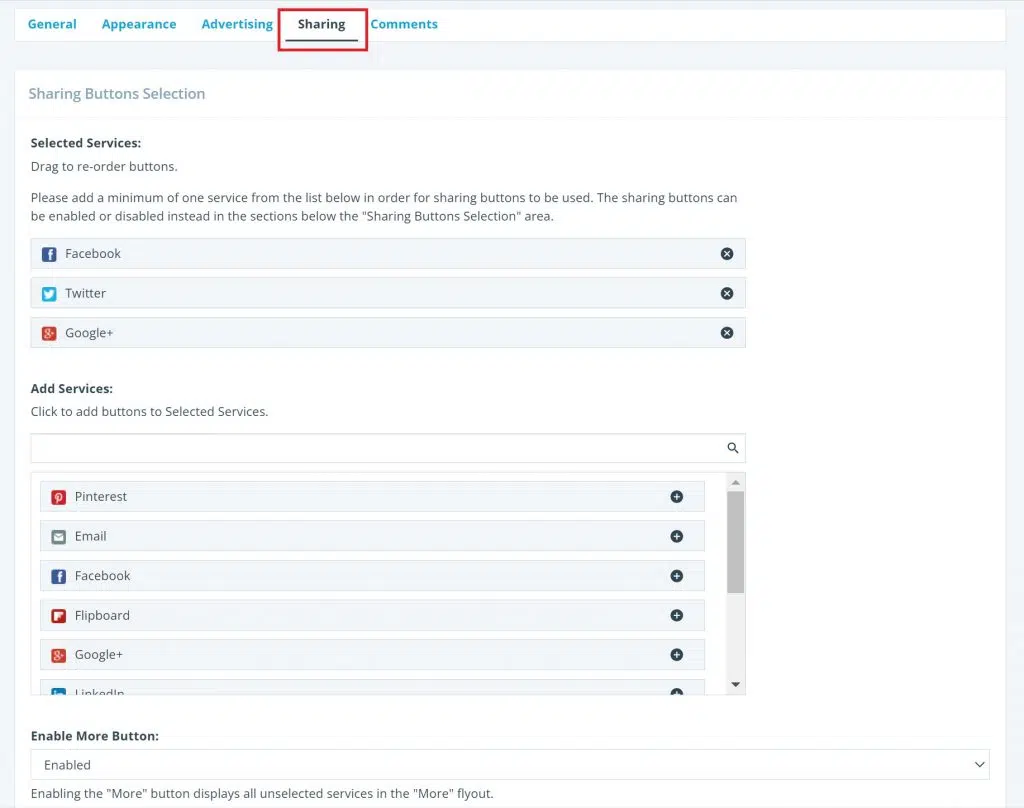Open the Appearance tab
Viewport: 1024px width, 808px height.
(x=139, y=24)
